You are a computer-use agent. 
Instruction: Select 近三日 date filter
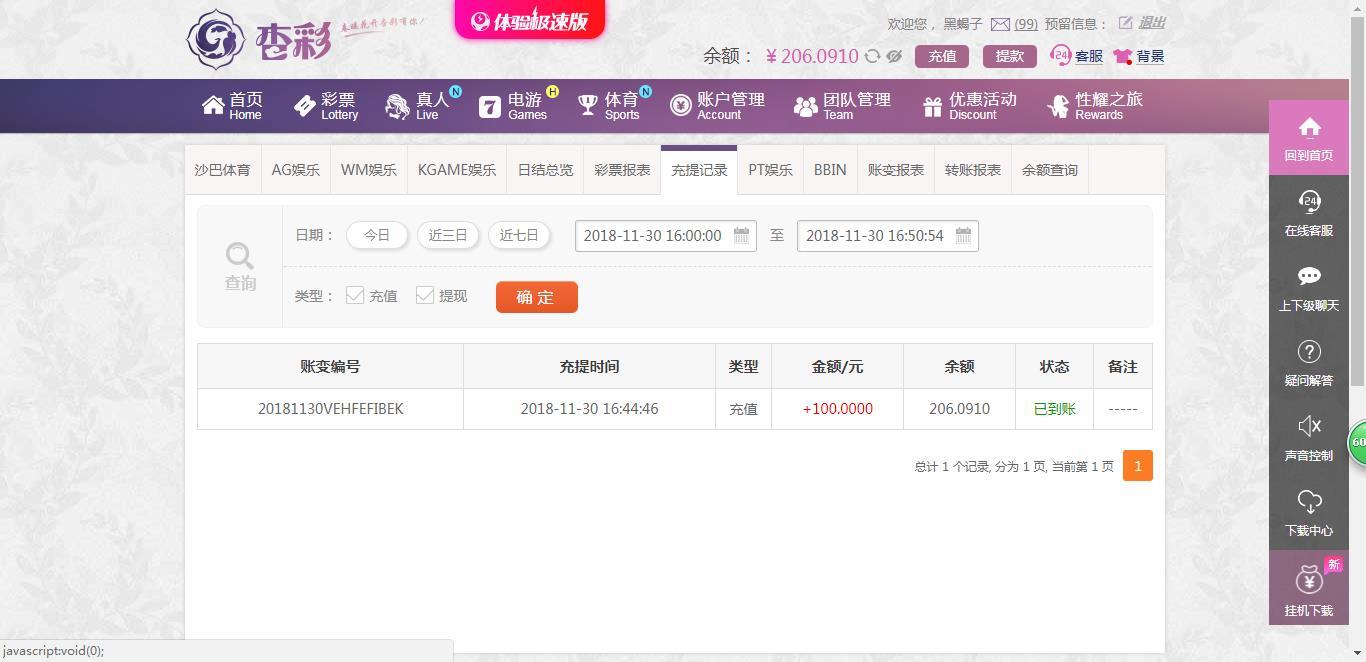[x=448, y=235]
